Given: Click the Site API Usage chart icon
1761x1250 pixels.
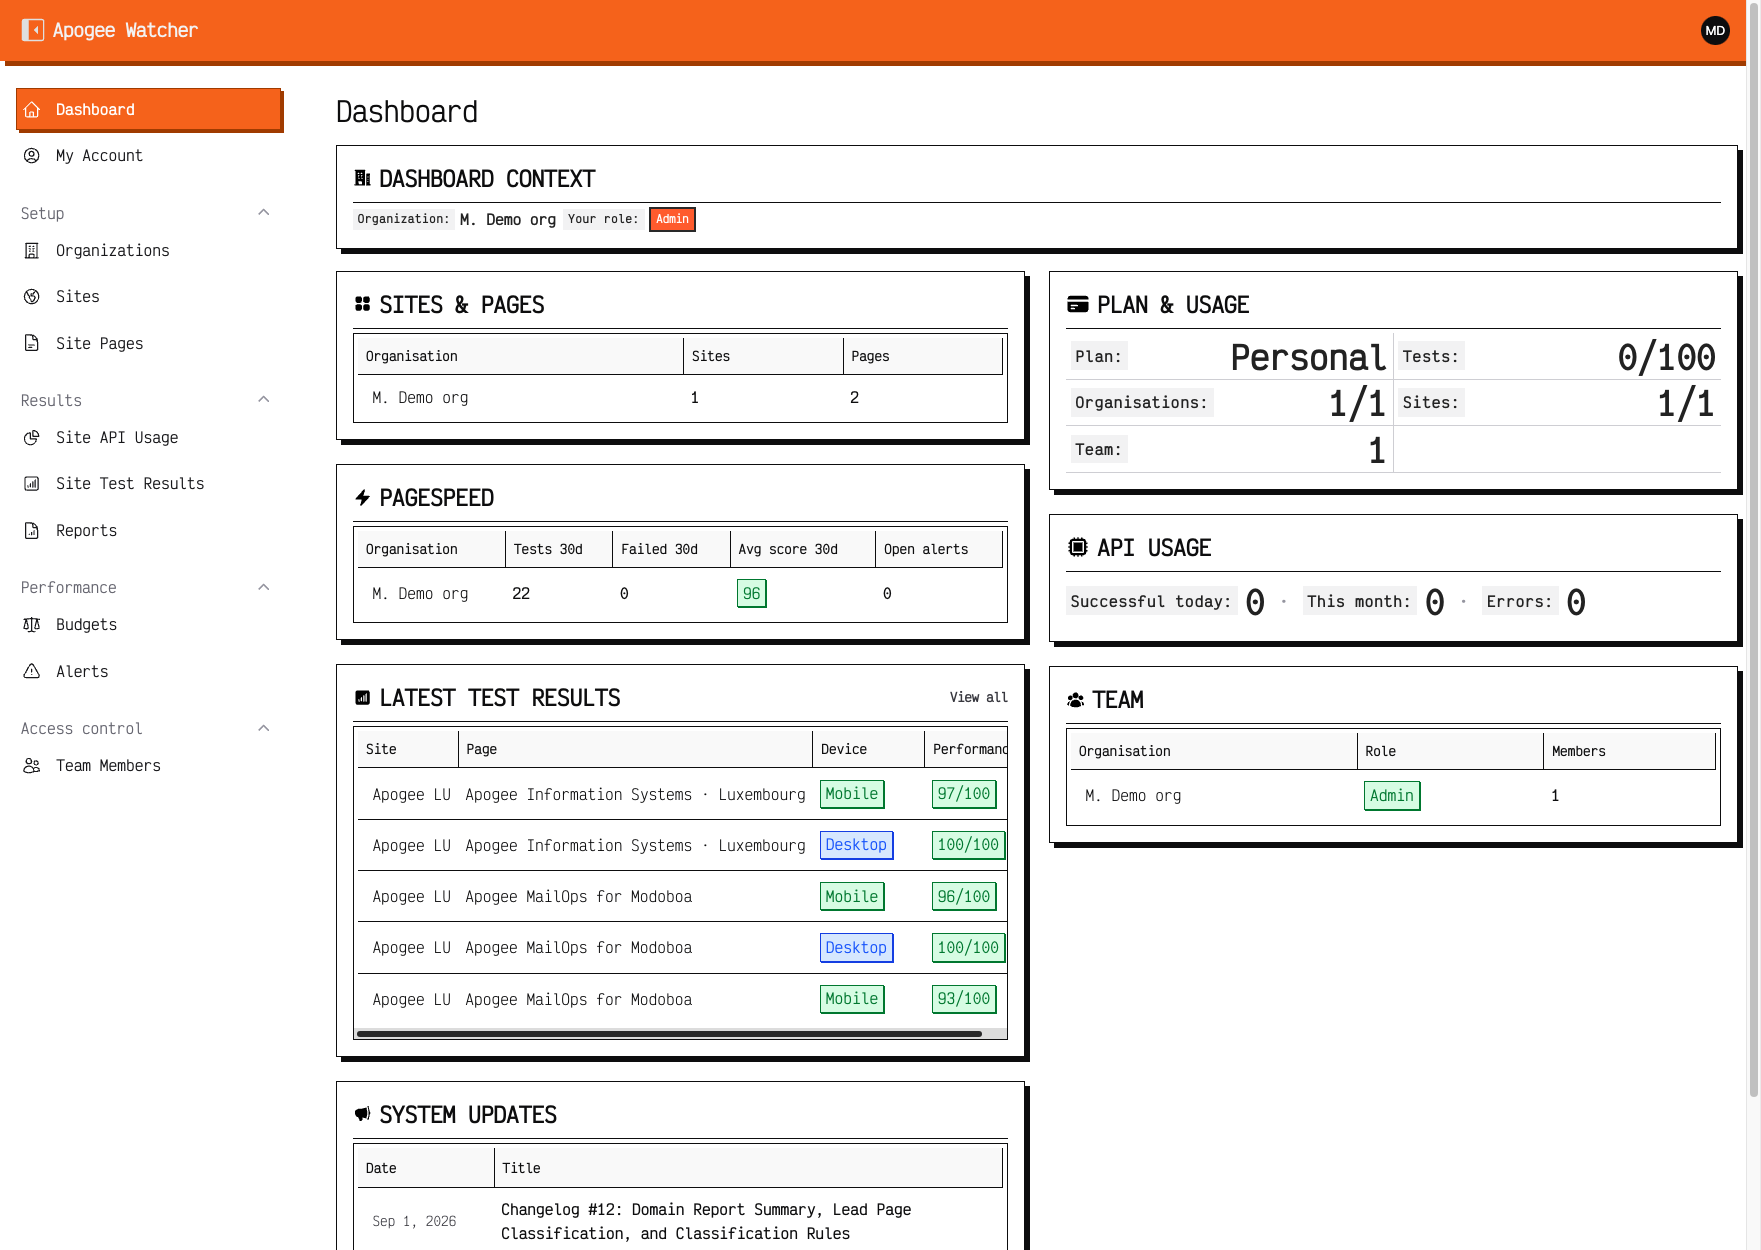Looking at the screenshot, I should coord(32,438).
